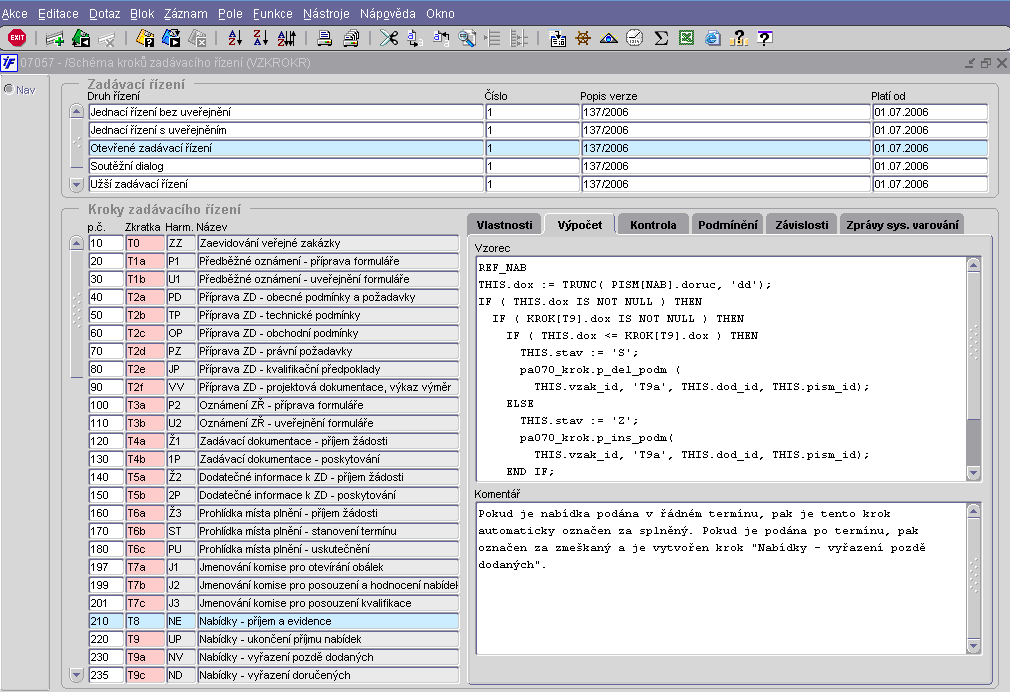The width and height of the screenshot is (1010, 692).
Task: Click the sort descending Z-A icon
Action: [x=260, y=38]
